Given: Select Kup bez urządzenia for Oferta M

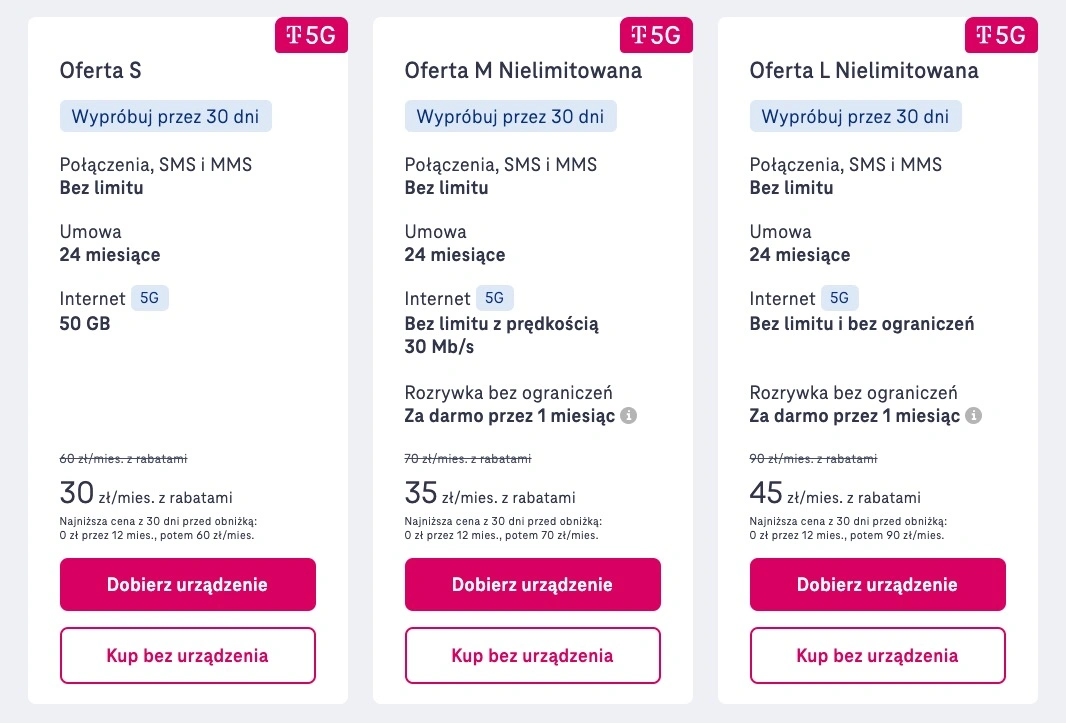Looking at the screenshot, I should 532,656.
